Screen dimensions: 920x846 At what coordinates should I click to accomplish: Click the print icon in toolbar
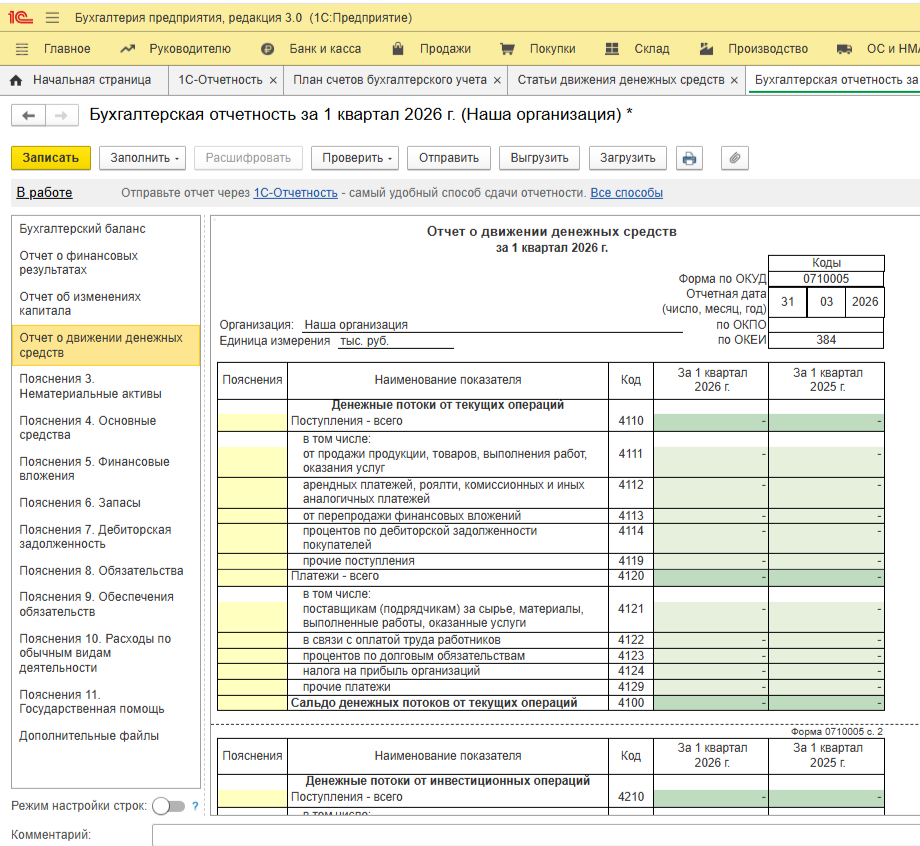(689, 158)
